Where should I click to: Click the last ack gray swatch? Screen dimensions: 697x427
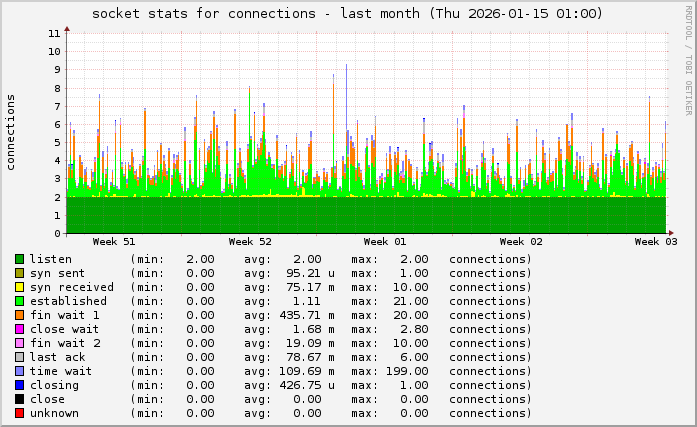click(19, 357)
